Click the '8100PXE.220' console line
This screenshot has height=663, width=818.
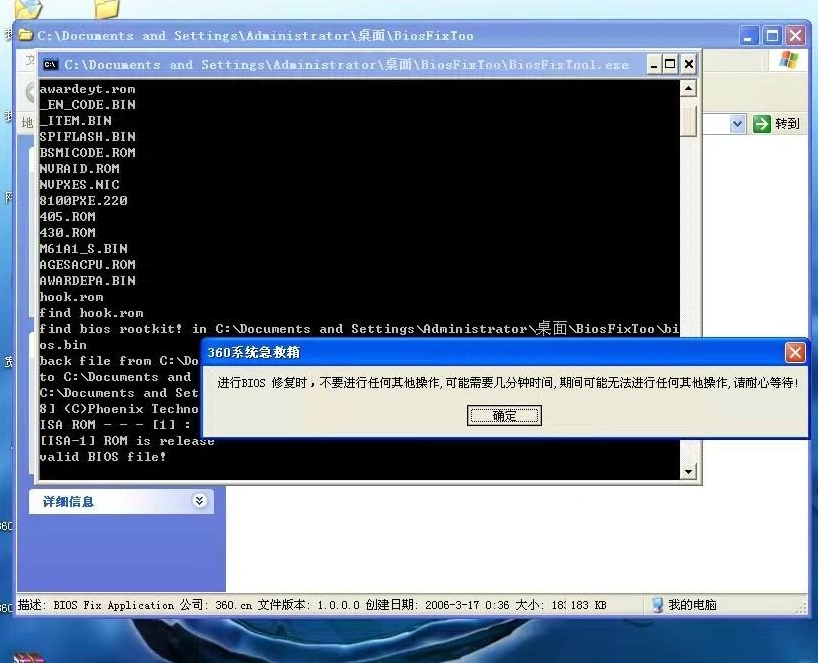click(83, 201)
